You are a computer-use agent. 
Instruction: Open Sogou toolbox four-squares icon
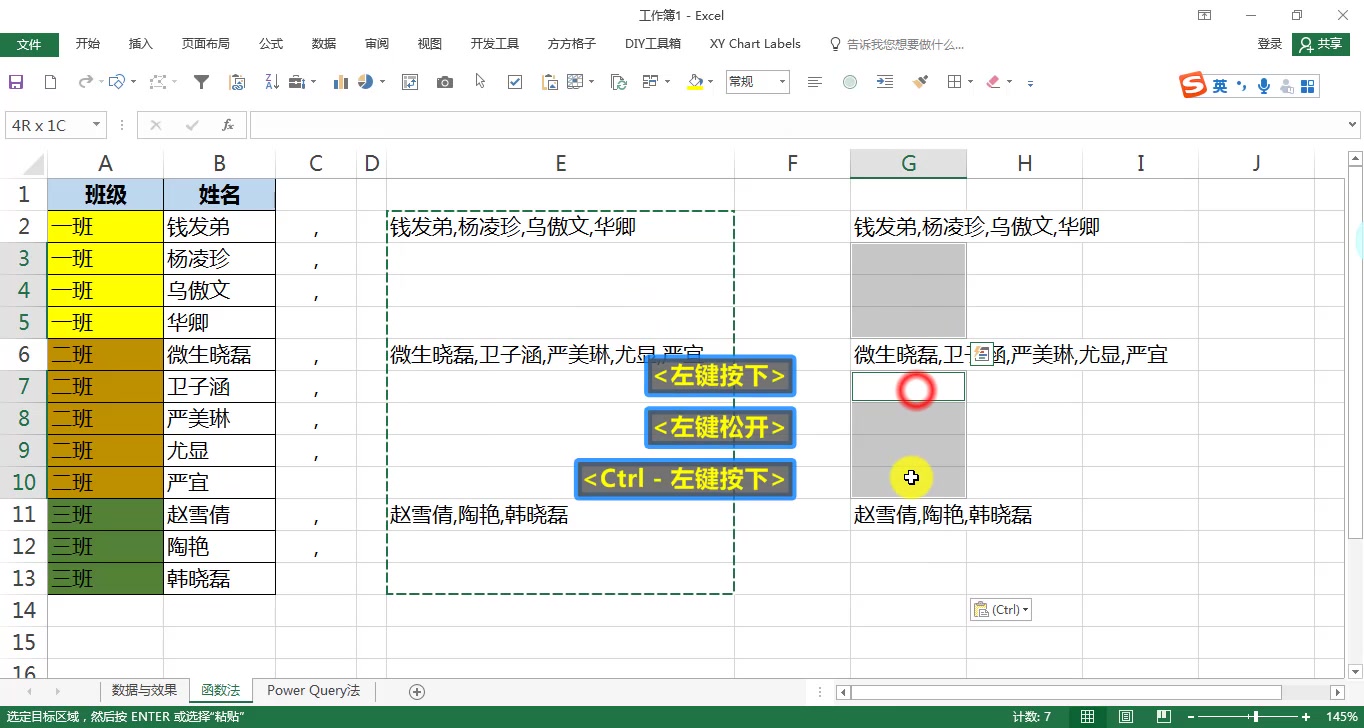1306,87
